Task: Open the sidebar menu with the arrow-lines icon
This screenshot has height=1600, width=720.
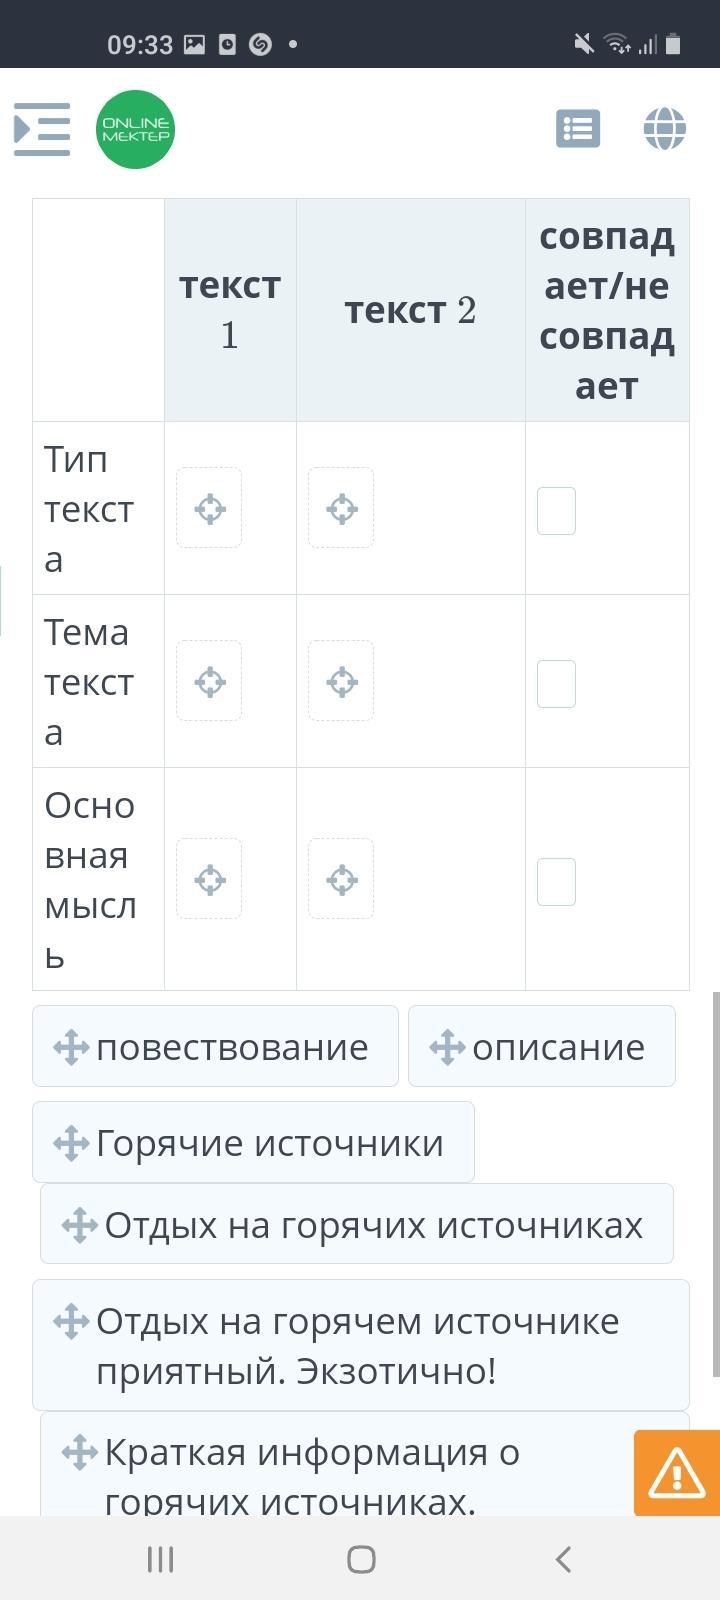Action: point(42,129)
